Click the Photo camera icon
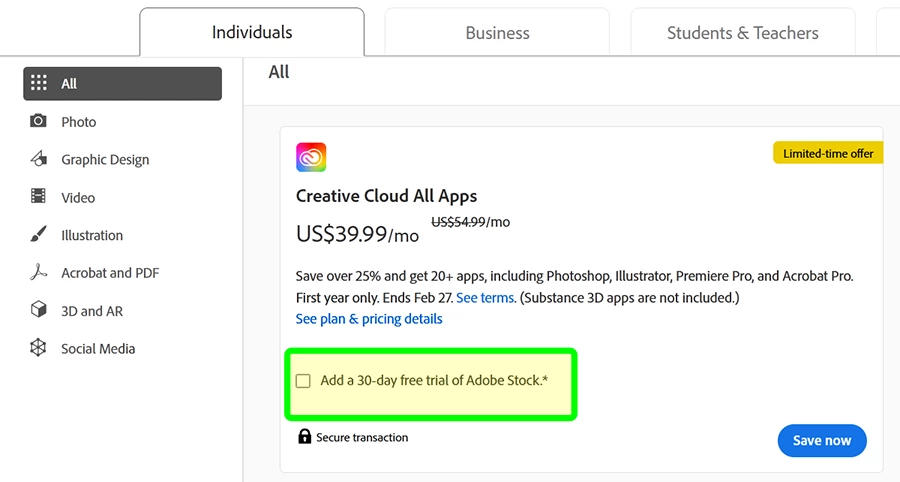This screenshot has height=482, width=900. click(38, 120)
